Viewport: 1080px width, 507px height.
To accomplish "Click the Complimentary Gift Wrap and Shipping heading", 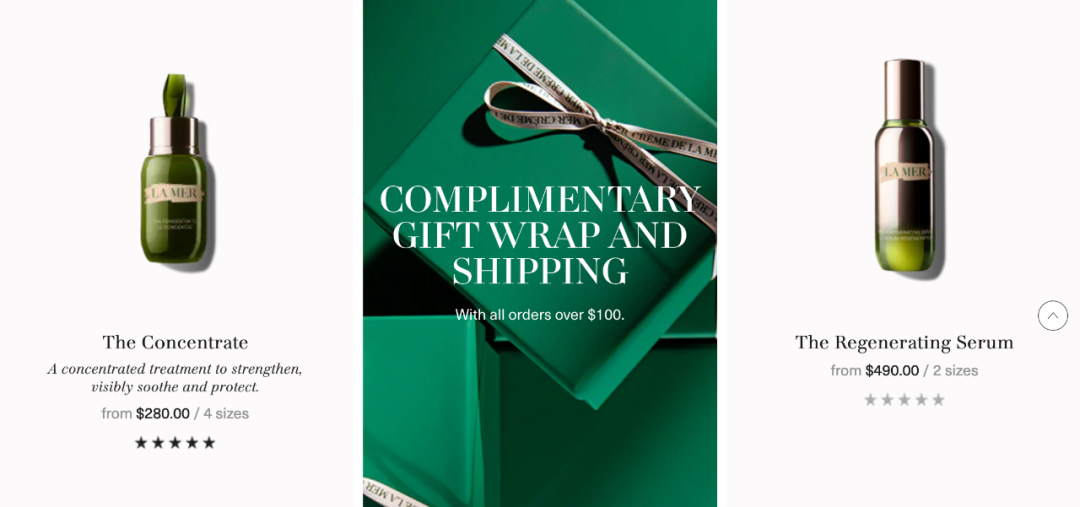I will (x=539, y=235).
